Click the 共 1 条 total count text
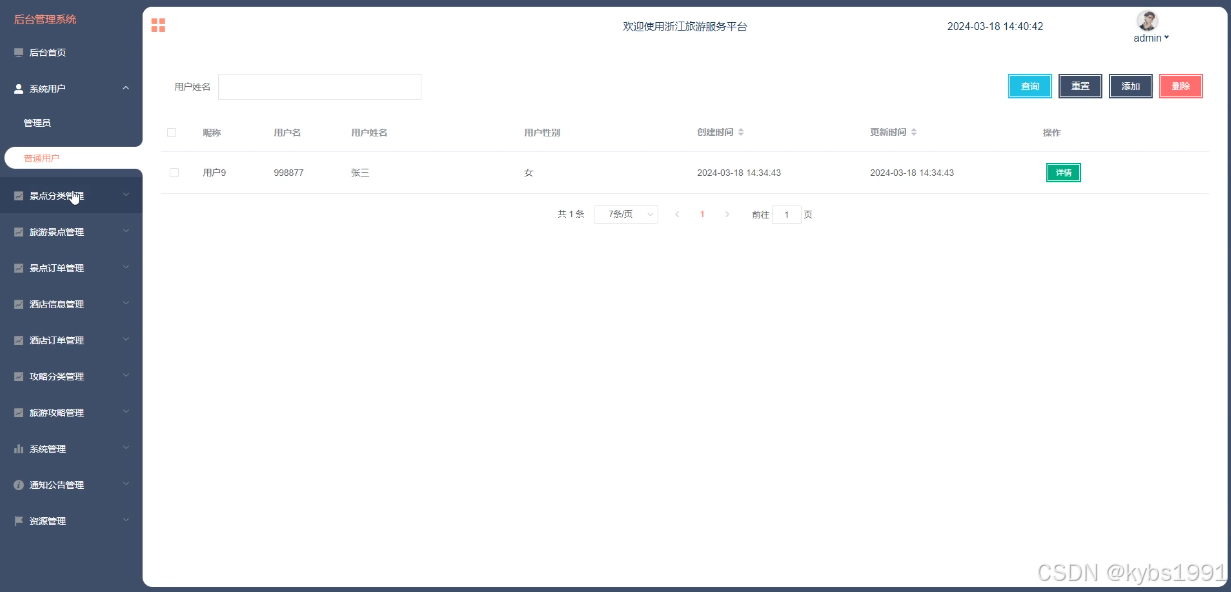 (x=571, y=214)
